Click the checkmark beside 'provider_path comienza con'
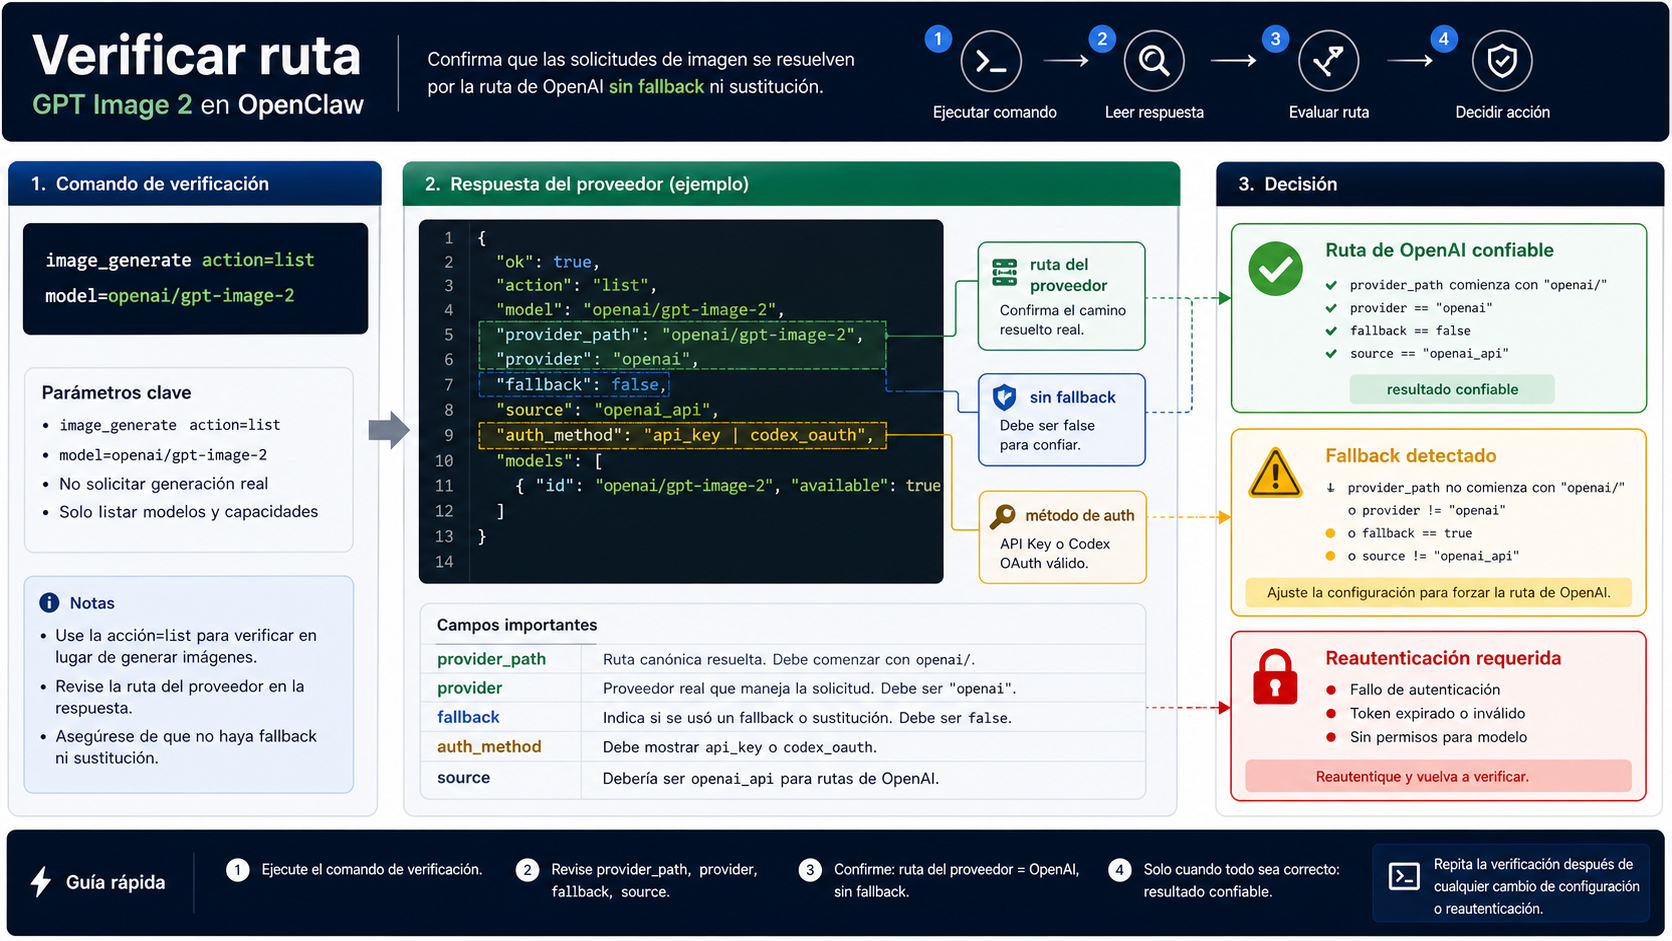 tap(1331, 285)
